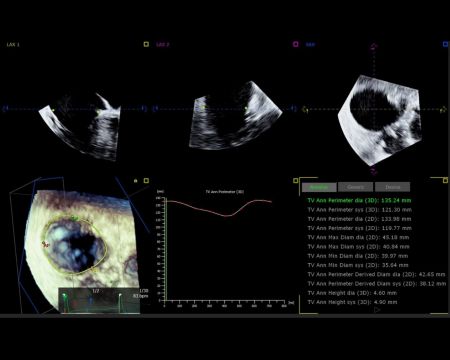
Task: Click the blue plane handle right of LAX 1
Action: tap(144, 109)
